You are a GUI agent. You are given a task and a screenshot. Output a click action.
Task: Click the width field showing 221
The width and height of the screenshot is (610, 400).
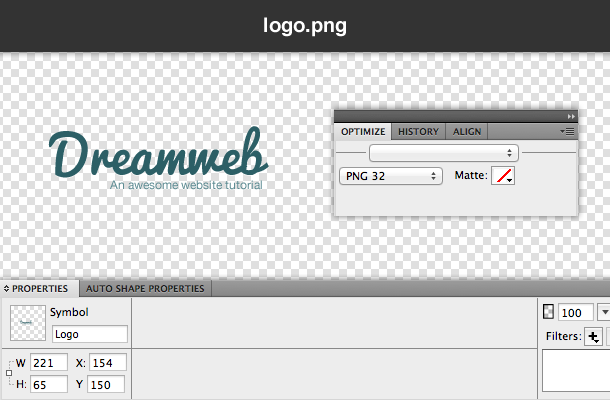tap(49, 362)
